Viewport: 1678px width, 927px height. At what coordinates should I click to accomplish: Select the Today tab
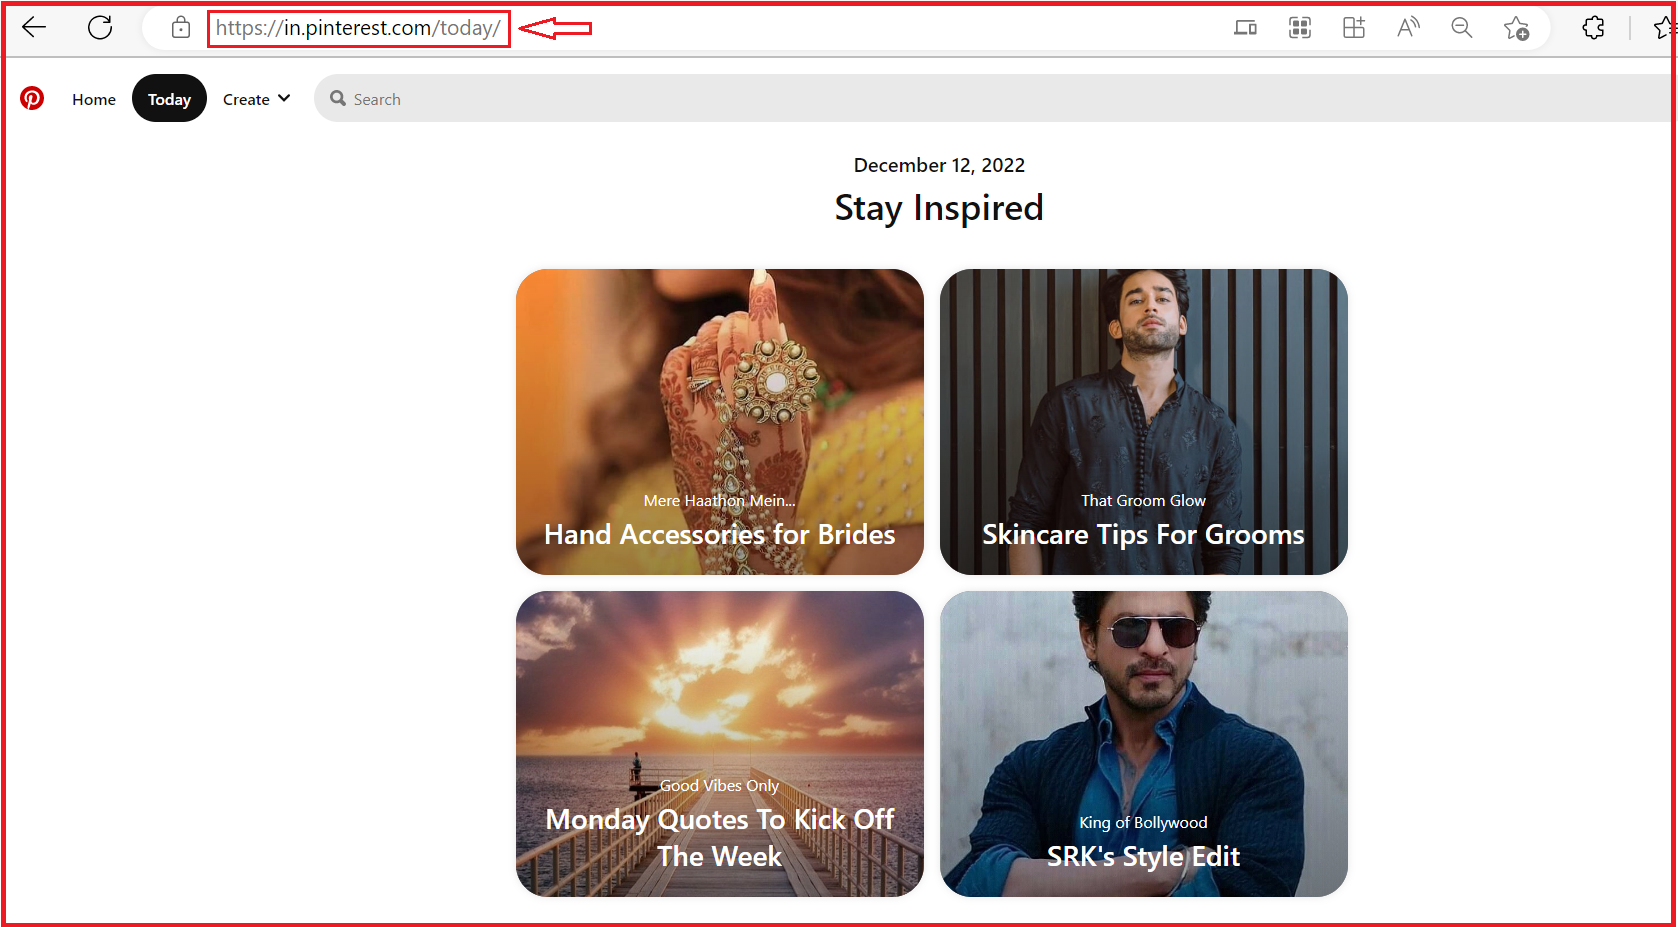pyautogui.click(x=169, y=98)
